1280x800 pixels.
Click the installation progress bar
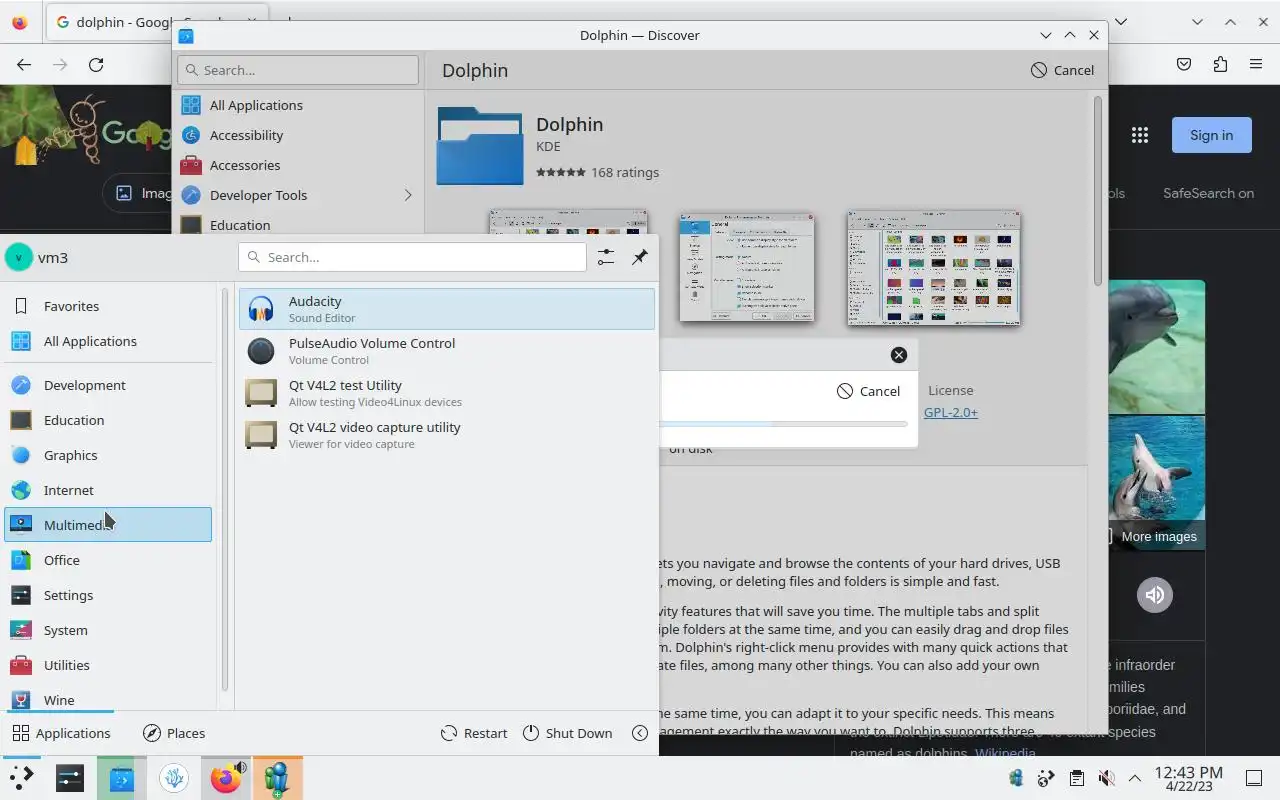click(783, 424)
